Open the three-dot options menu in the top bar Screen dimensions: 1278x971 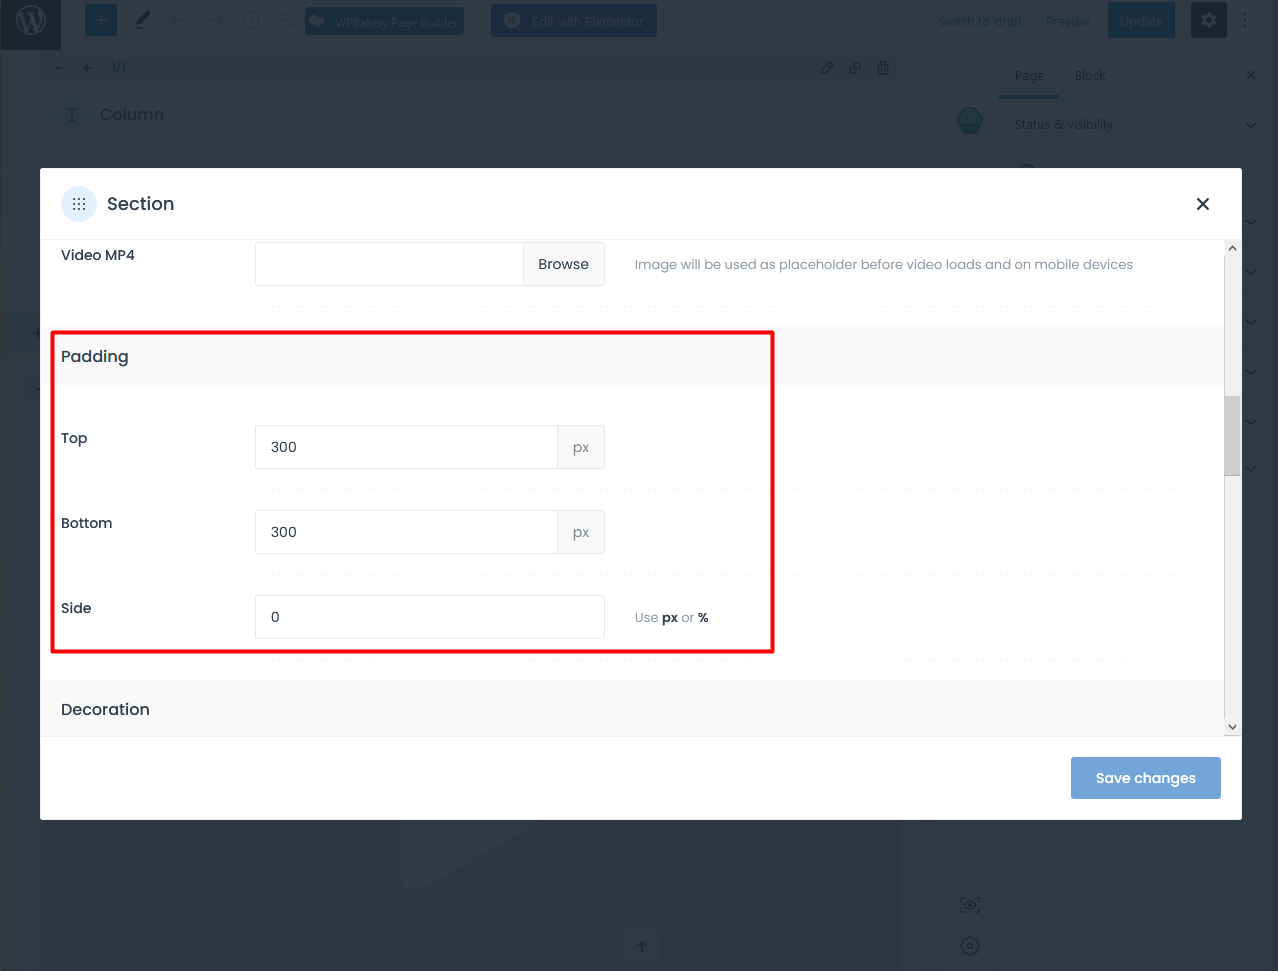pos(1245,20)
